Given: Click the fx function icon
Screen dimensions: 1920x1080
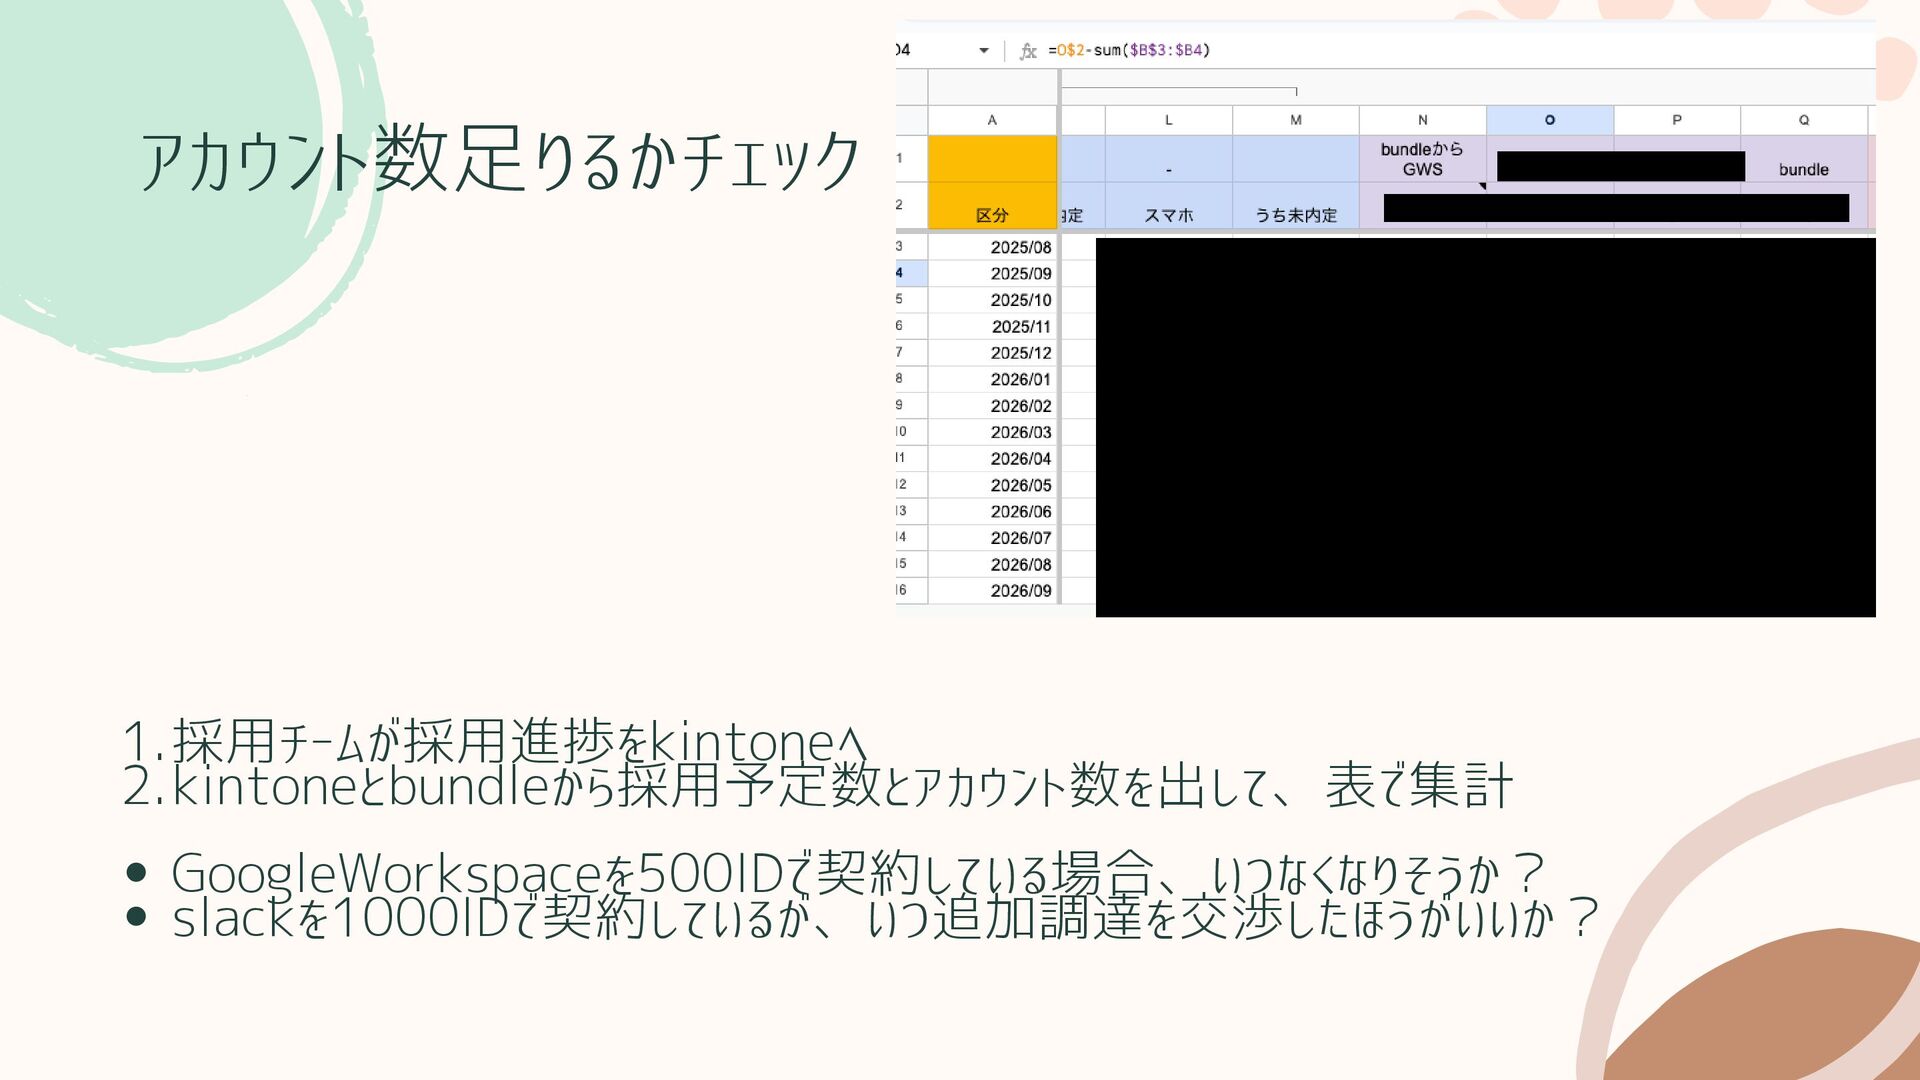Looking at the screenshot, I should tap(1028, 51).
